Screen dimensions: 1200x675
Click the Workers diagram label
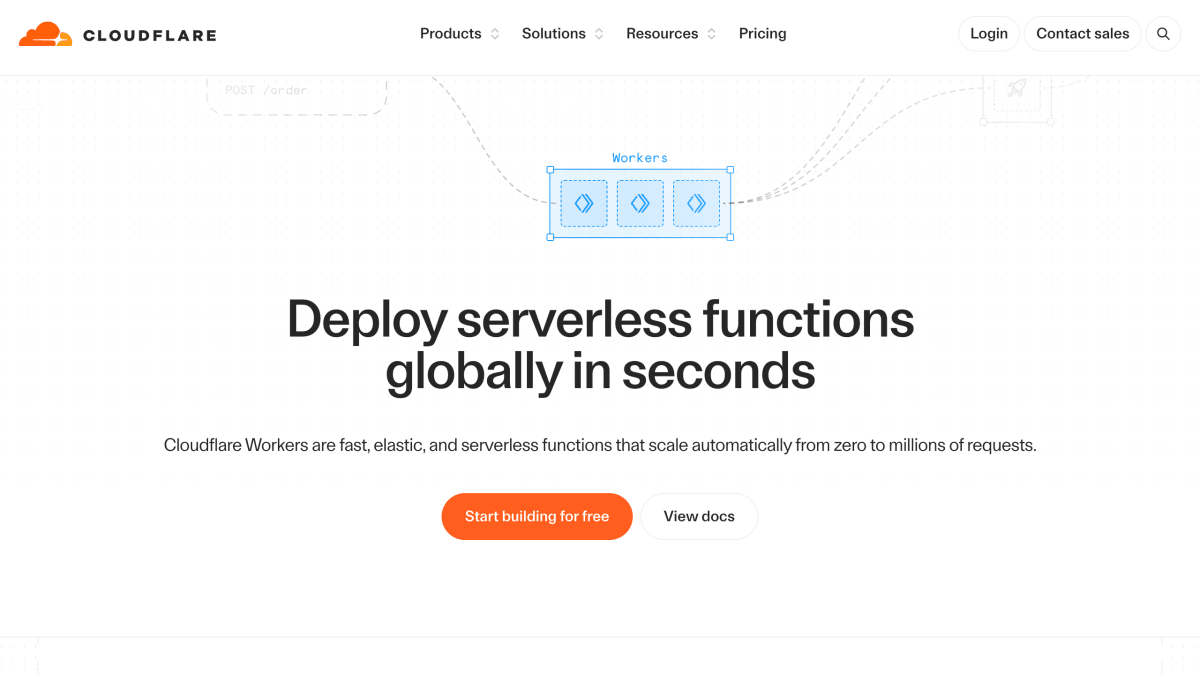[640, 158]
